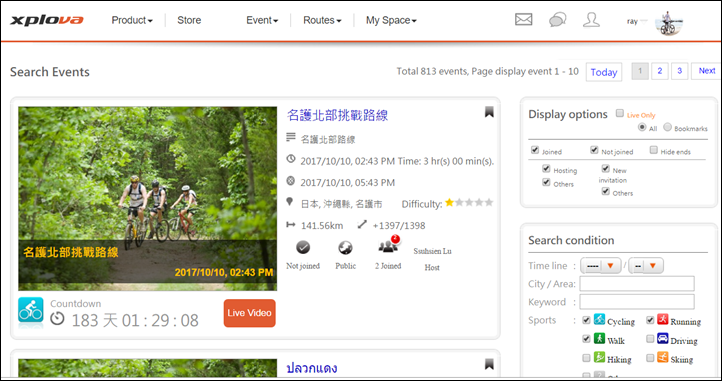Toggle the Hide ends checkbox
Screen dimensions: 722x381
click(653, 150)
